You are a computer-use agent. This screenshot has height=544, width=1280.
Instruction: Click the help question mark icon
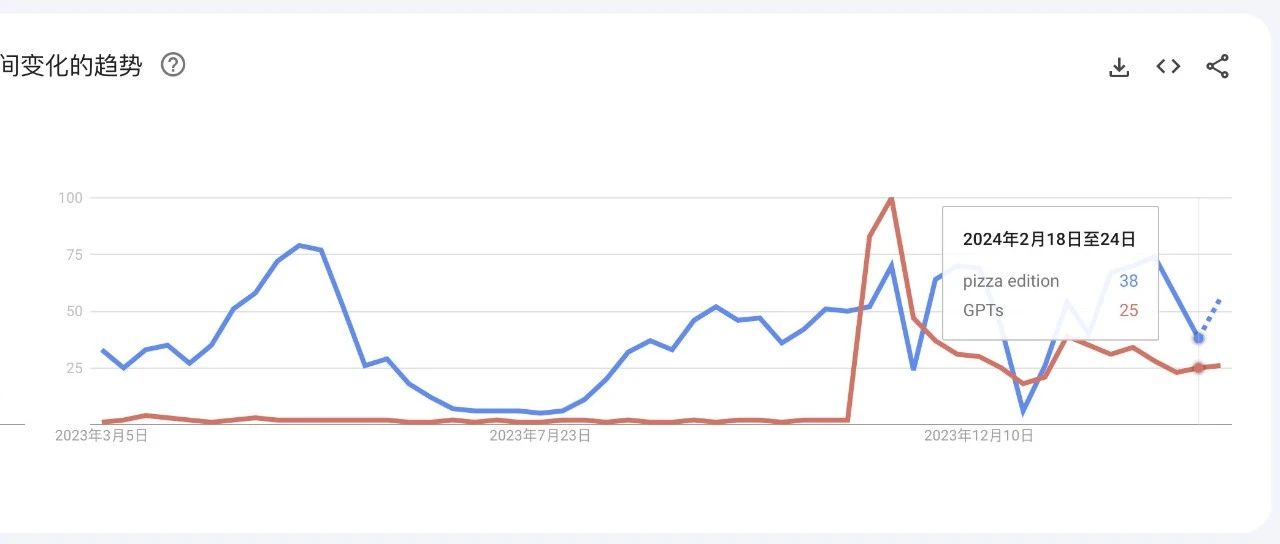[173, 66]
